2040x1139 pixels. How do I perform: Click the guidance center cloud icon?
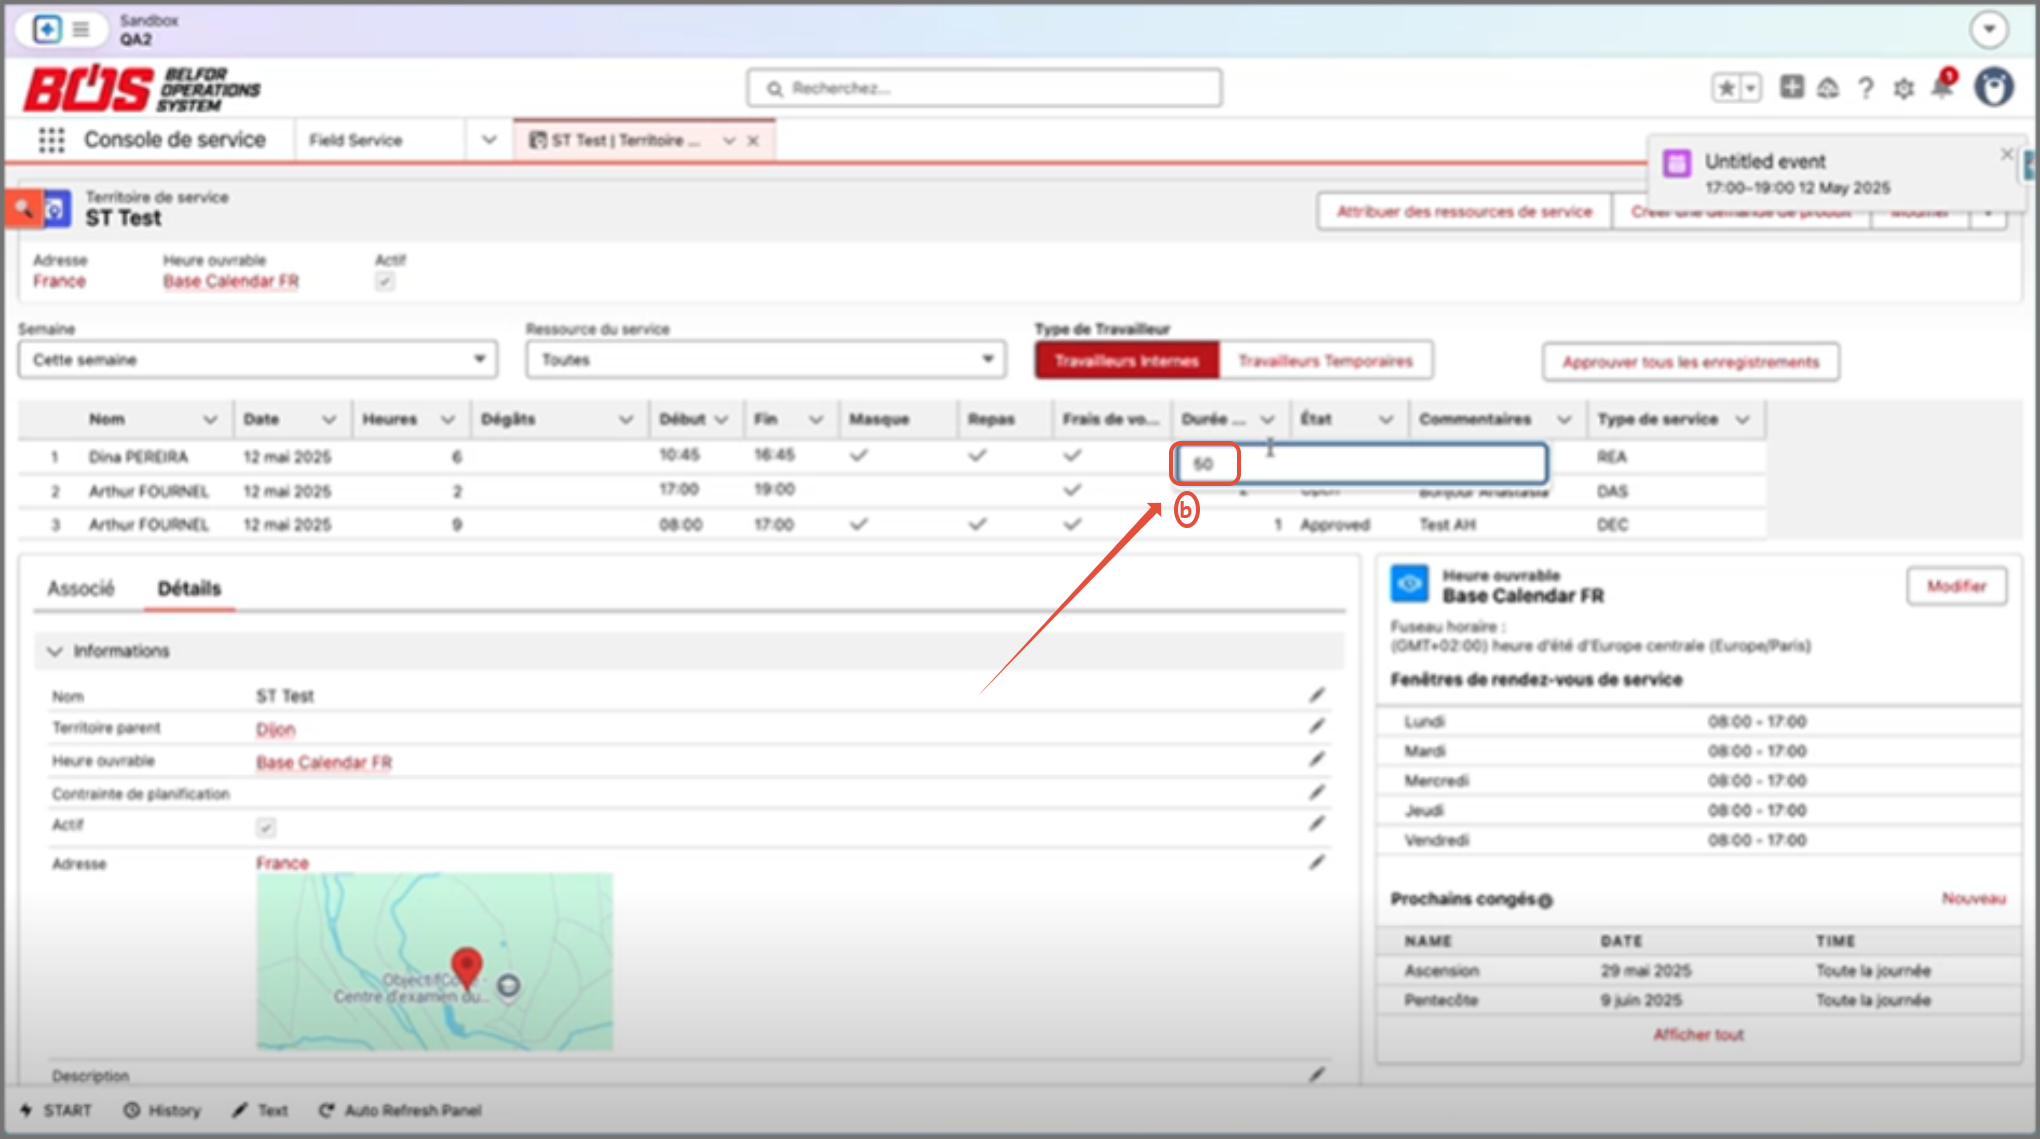click(1828, 88)
